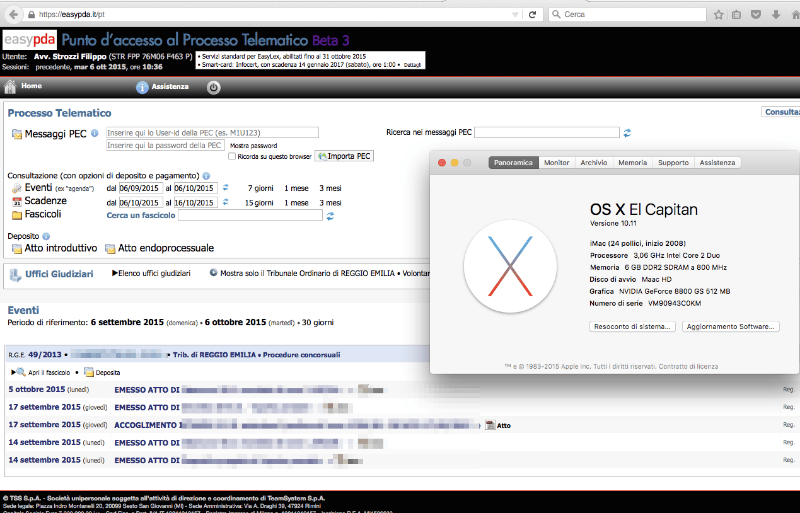Screen dimensions: 800x513
Task: Expand Apri il fascicolo arrow
Action: pyautogui.click(x=13, y=372)
